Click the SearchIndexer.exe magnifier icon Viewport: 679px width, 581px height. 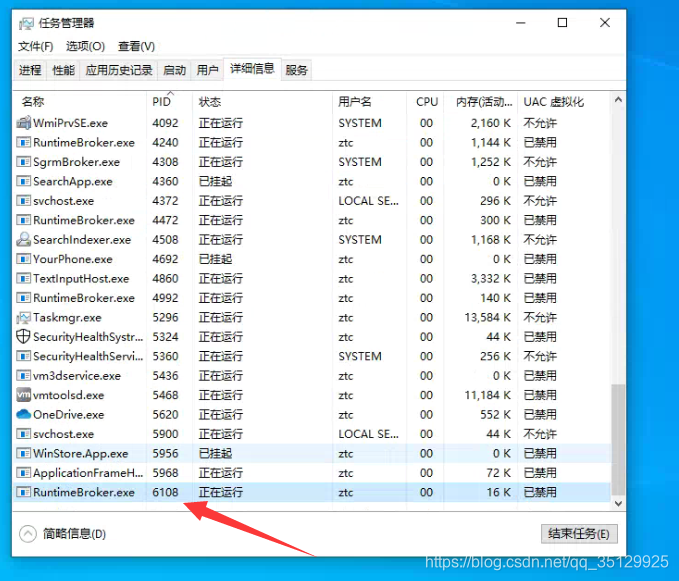pyautogui.click(x=23, y=239)
